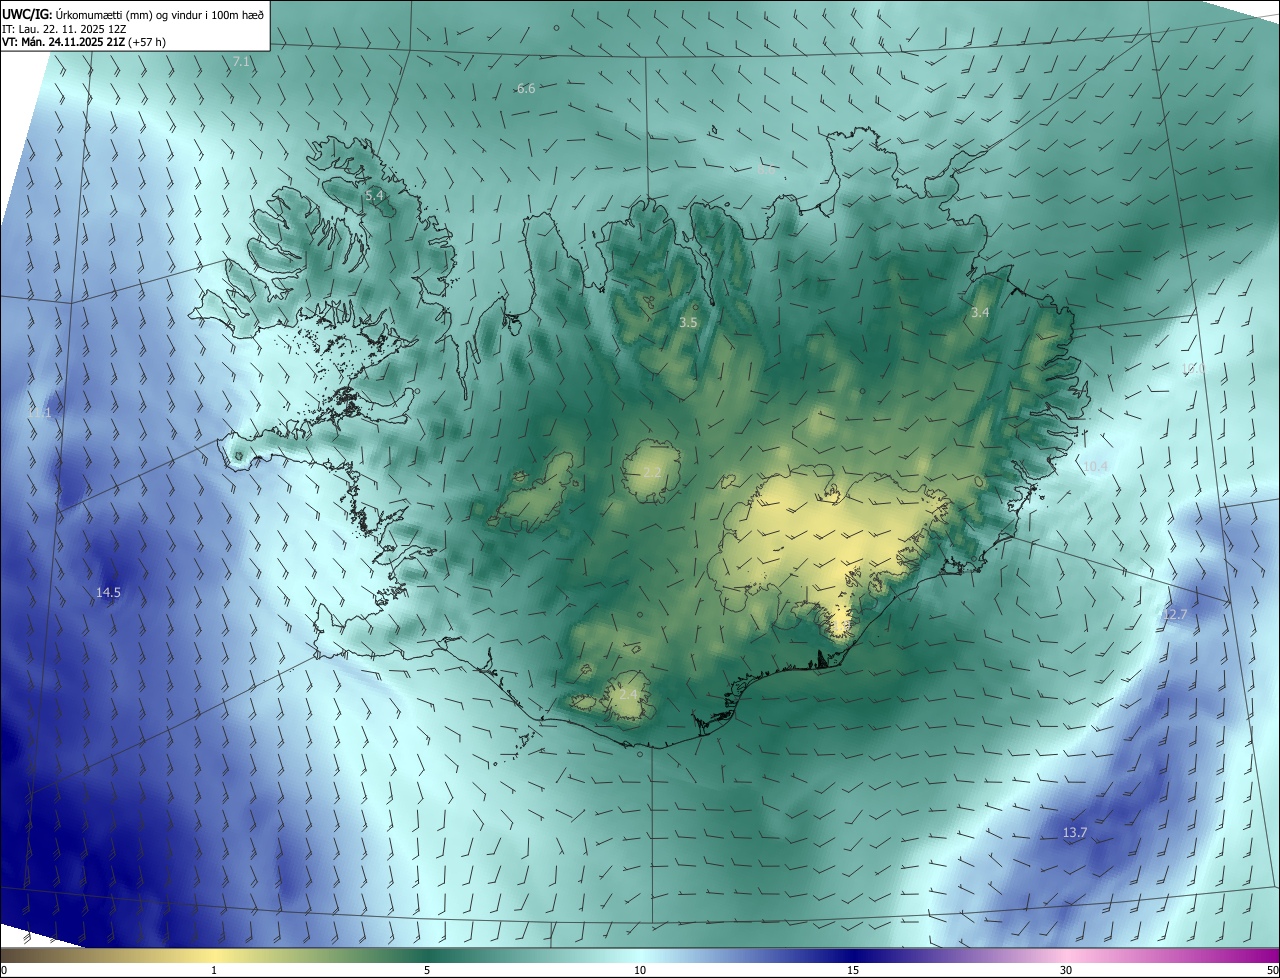Click the 12.7 value label on the map
The width and height of the screenshot is (1280, 978).
(x=1174, y=614)
